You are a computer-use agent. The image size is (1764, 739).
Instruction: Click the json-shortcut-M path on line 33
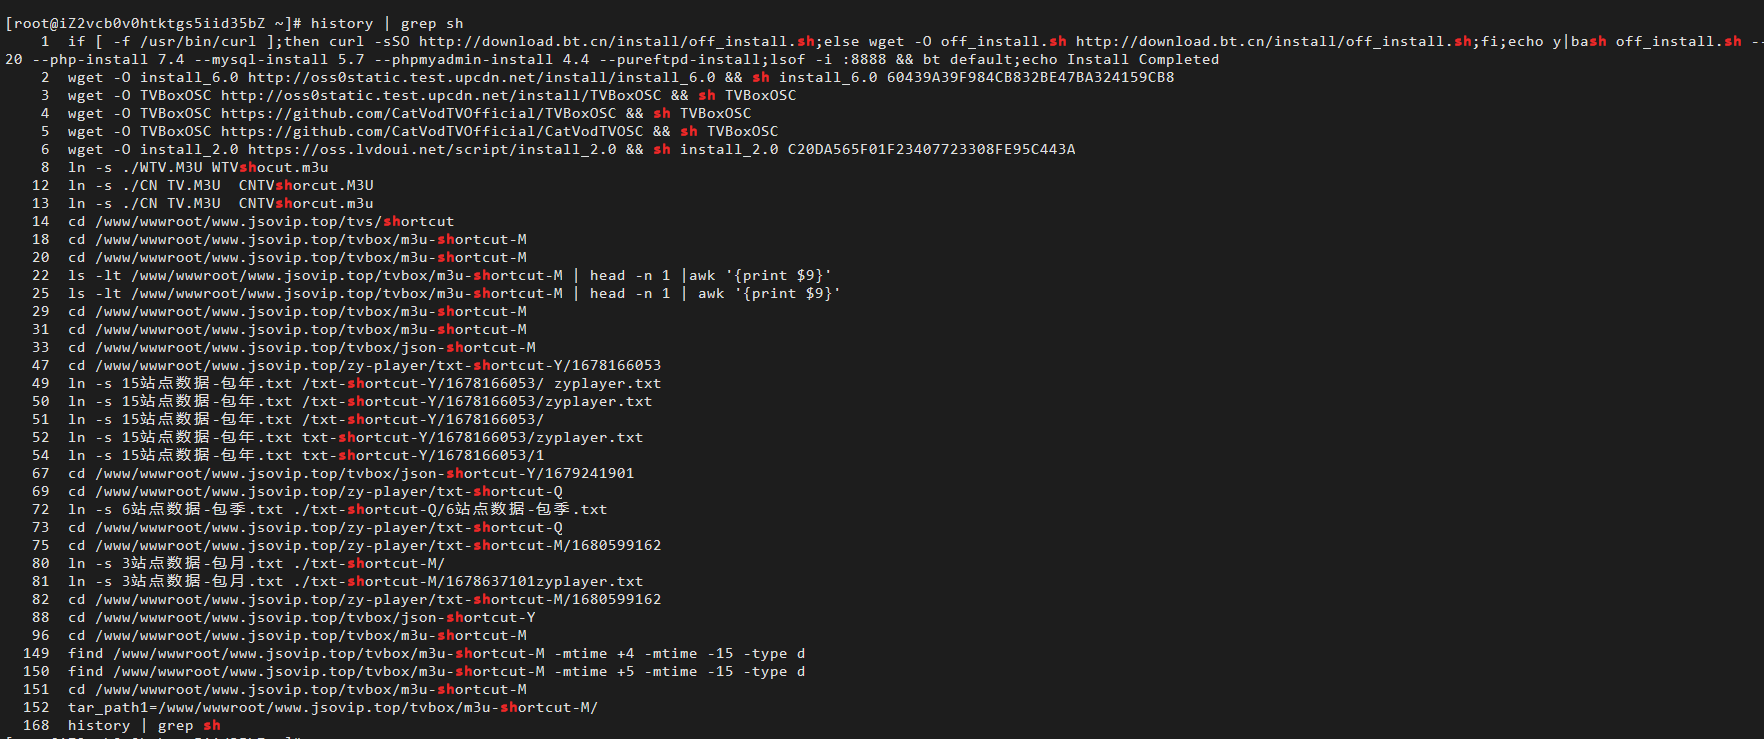316,347
